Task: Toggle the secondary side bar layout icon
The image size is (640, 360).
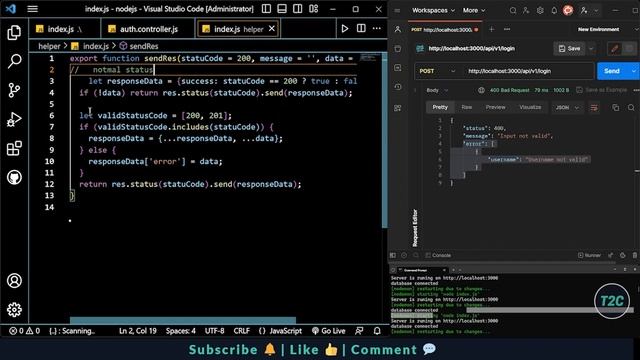Action: click(x=298, y=9)
